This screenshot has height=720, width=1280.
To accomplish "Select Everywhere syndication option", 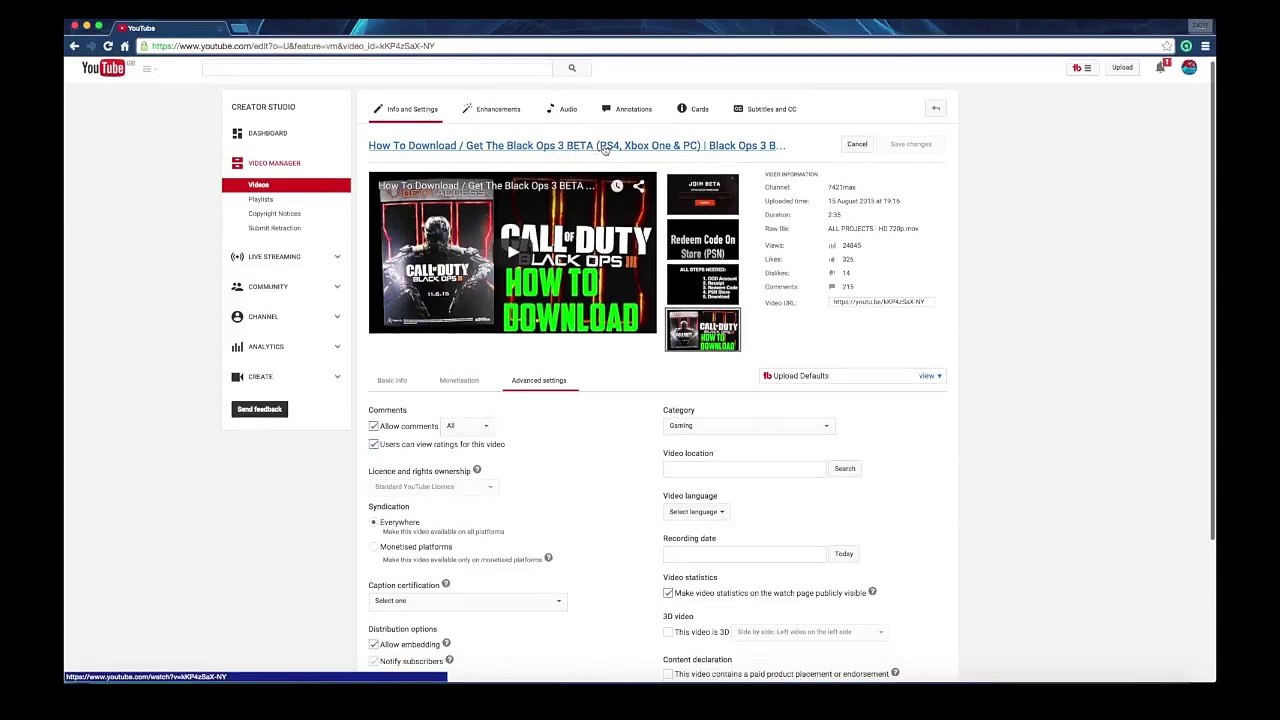I will click(x=374, y=522).
